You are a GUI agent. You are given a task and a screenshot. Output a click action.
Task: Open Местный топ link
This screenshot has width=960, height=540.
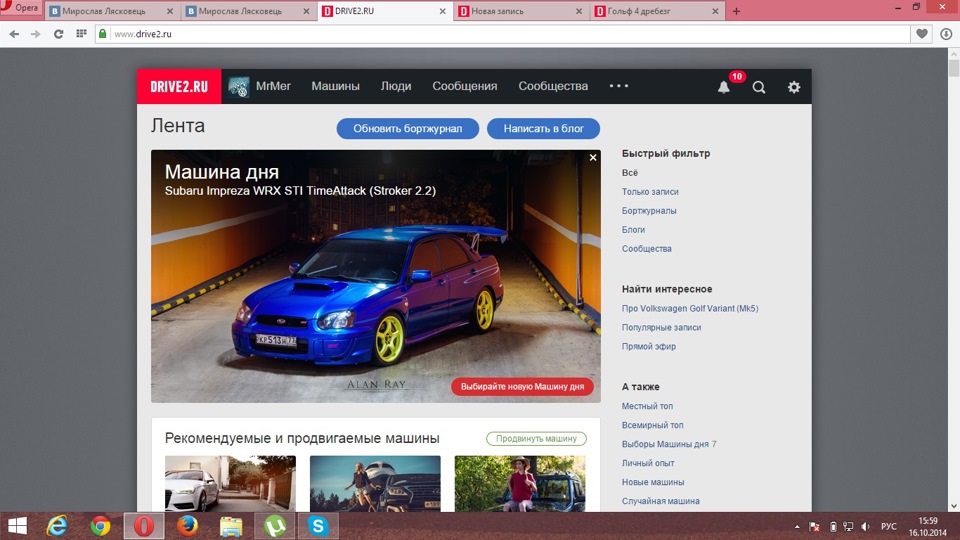[x=647, y=406]
